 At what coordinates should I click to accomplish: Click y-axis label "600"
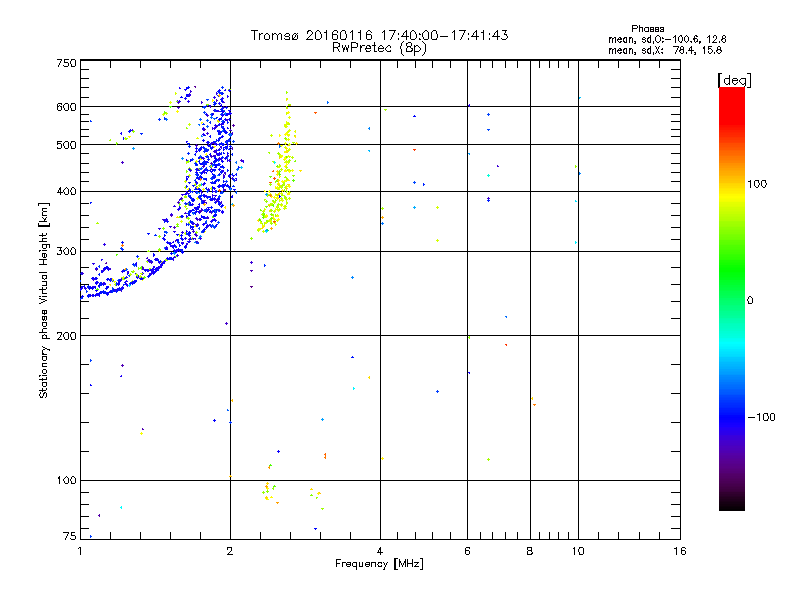66,107
